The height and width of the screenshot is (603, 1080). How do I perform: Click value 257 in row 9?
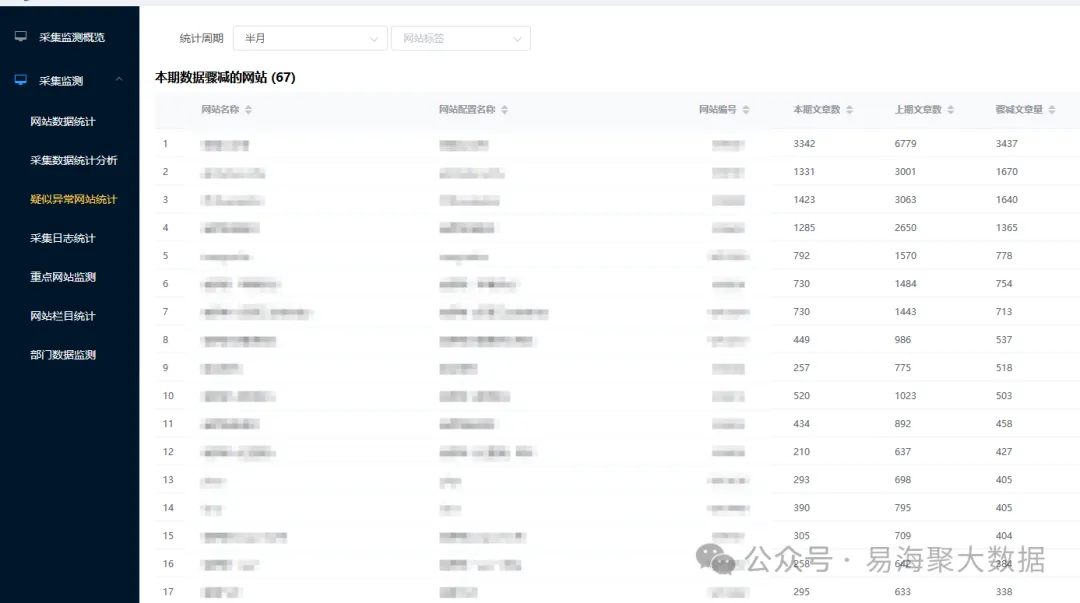pos(801,367)
